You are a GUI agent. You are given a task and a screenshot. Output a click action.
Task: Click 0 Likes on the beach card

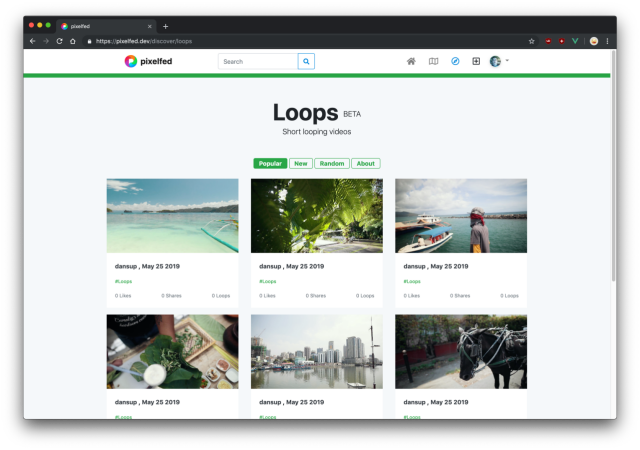point(123,296)
